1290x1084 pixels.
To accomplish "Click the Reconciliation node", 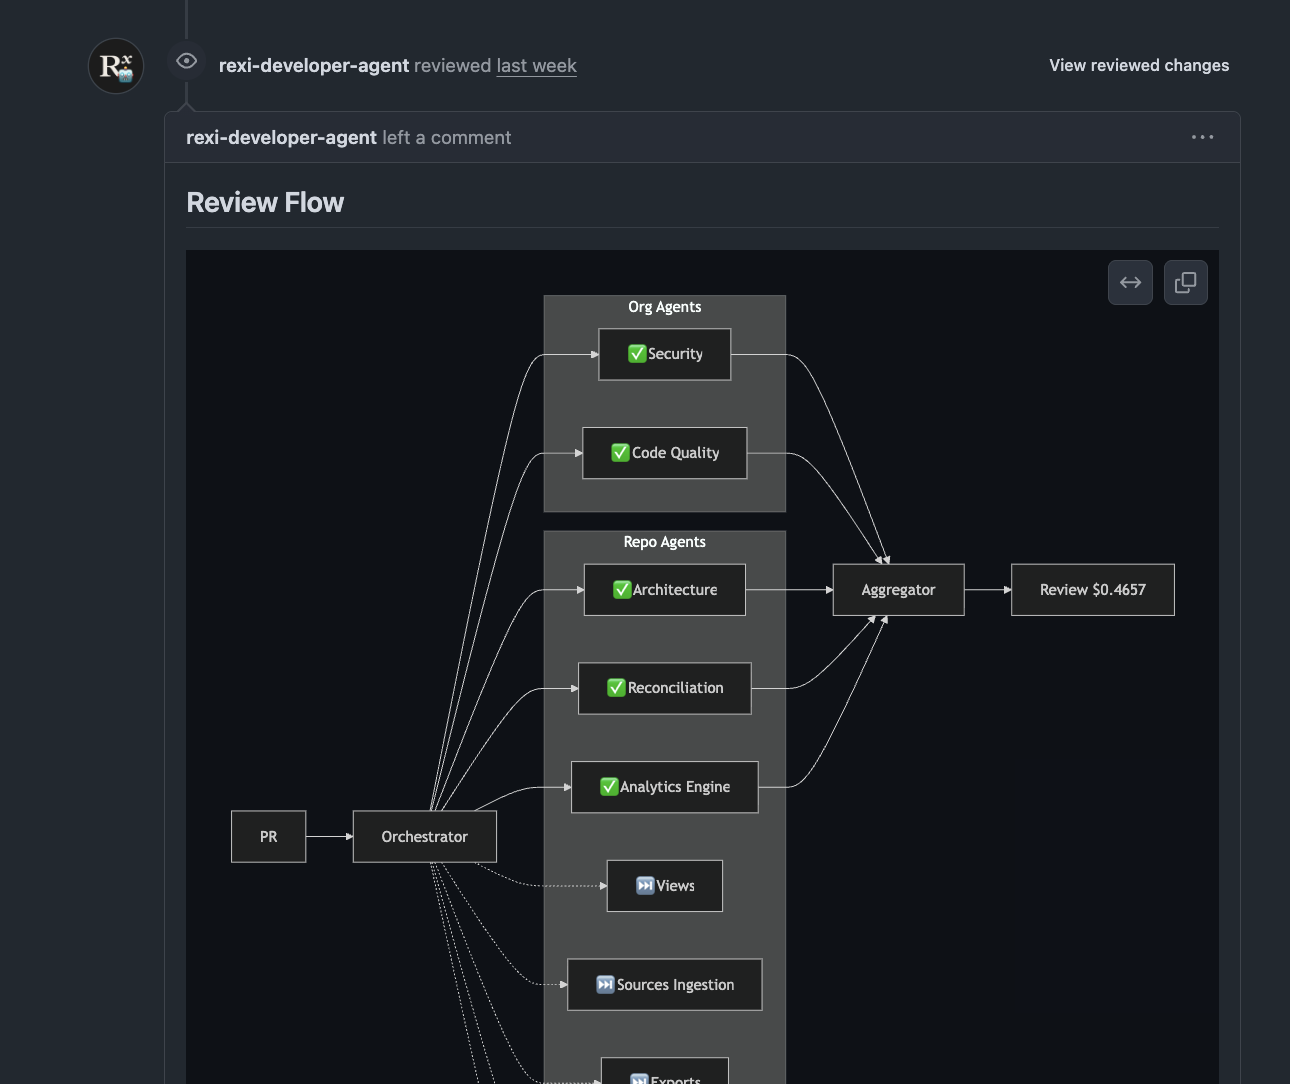I will coord(665,688).
